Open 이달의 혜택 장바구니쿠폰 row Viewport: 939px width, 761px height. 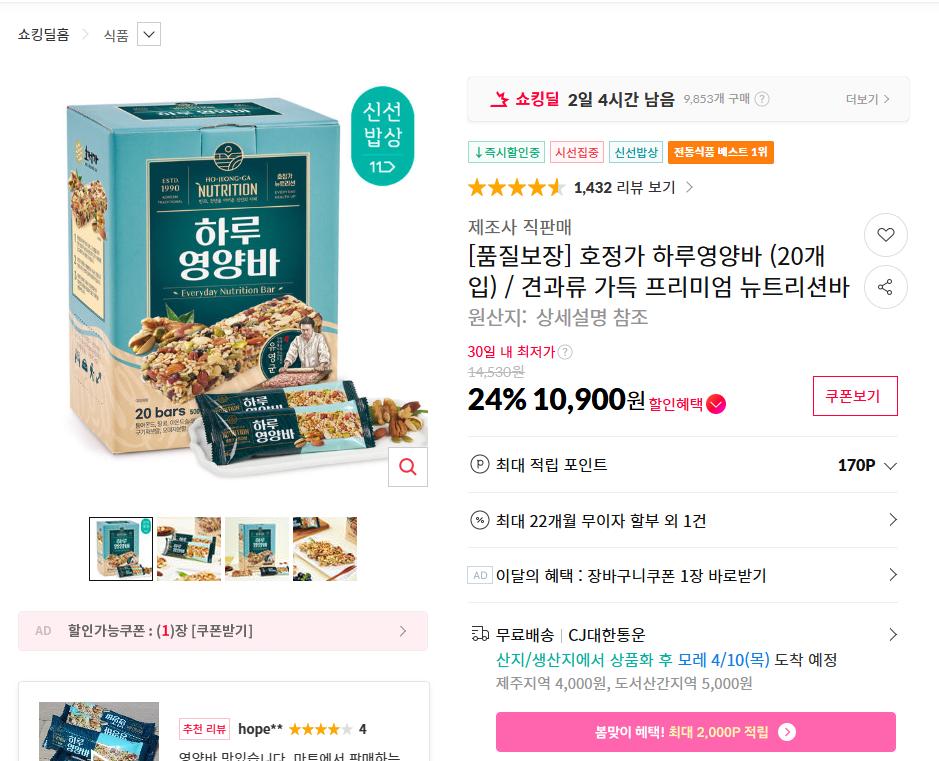click(682, 575)
